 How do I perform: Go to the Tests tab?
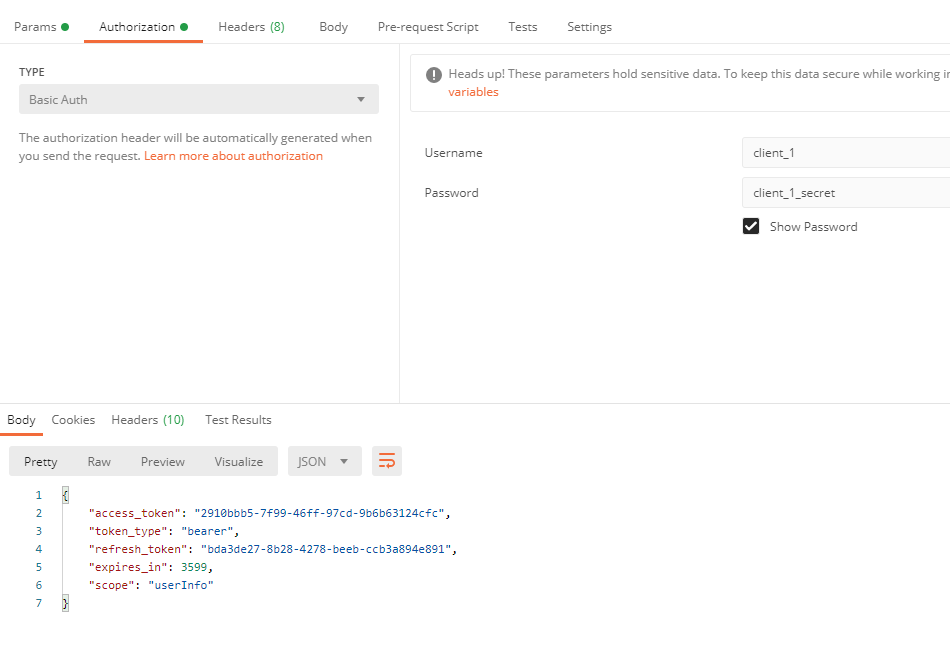[x=522, y=27]
